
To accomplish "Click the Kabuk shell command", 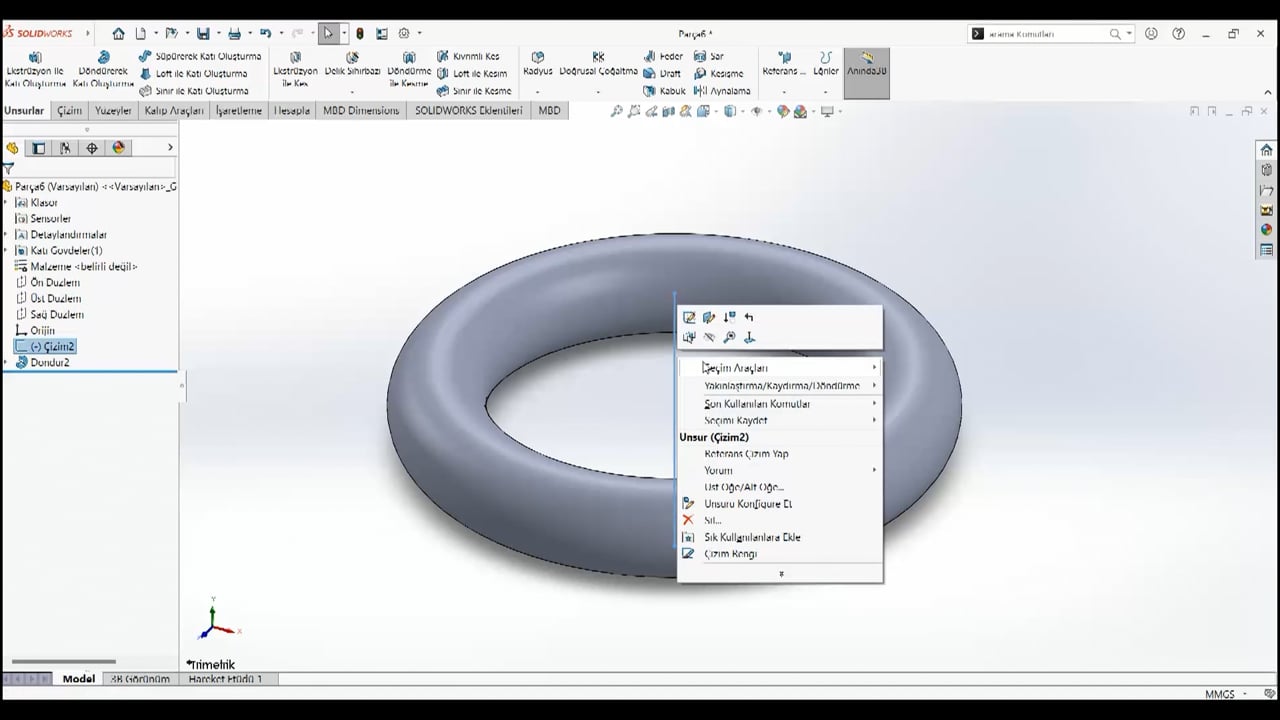I will (665, 90).
